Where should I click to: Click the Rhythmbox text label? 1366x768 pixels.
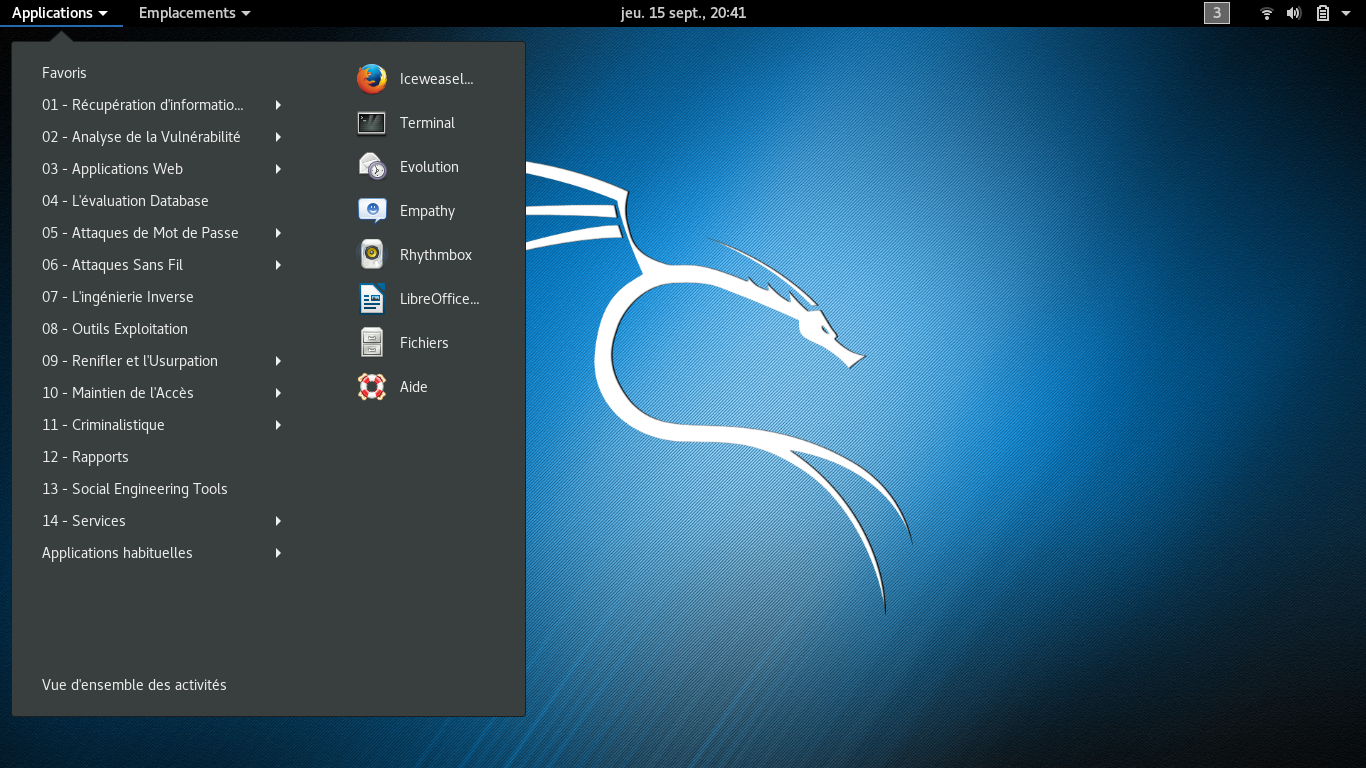436,255
